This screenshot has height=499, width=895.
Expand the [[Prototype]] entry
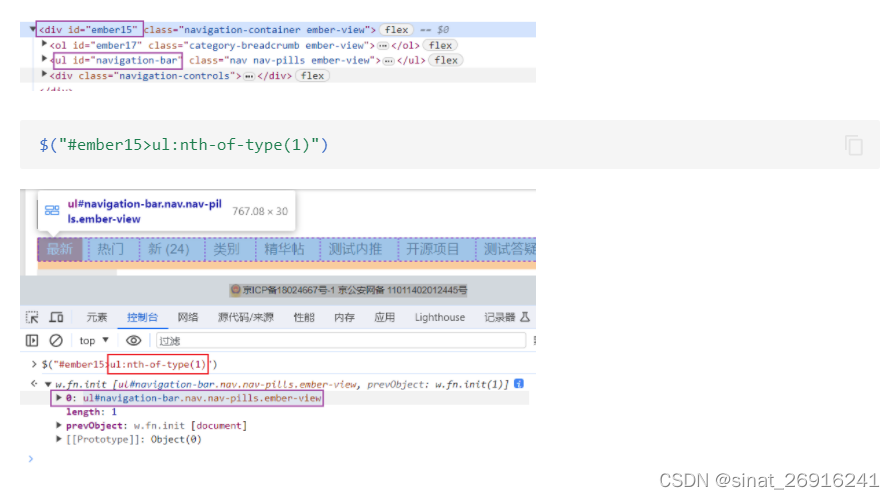[59, 438]
